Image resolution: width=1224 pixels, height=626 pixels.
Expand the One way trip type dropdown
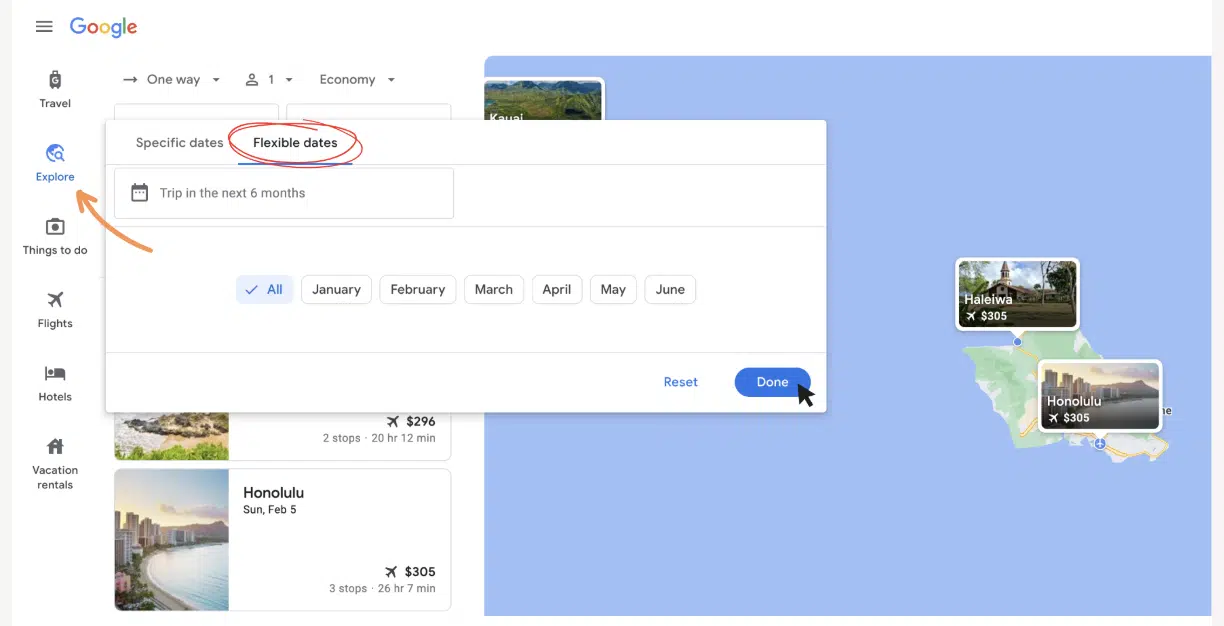pos(172,80)
